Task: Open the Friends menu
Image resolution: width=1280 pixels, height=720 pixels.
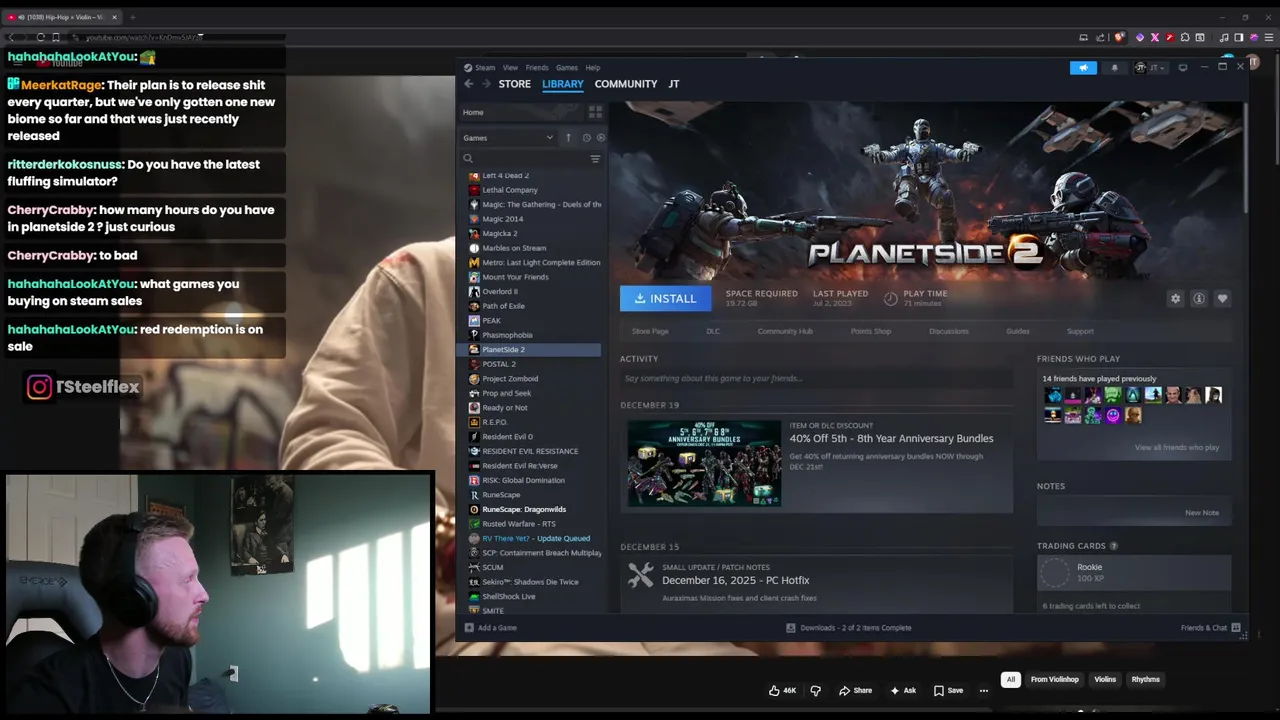Action: (x=537, y=67)
